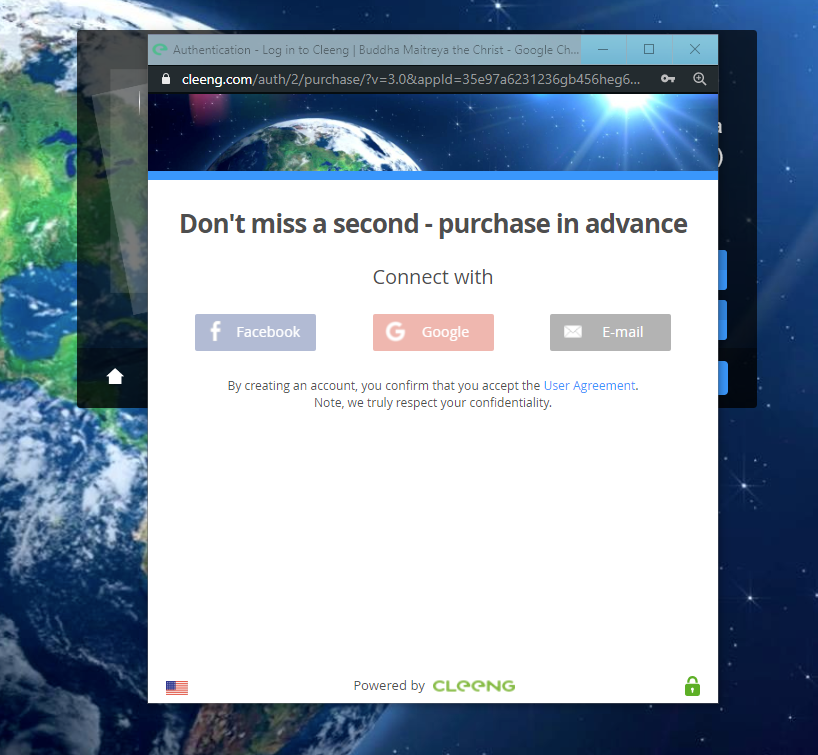Minimize the Cleeng authentication window
The image size is (818, 755).
coord(603,50)
